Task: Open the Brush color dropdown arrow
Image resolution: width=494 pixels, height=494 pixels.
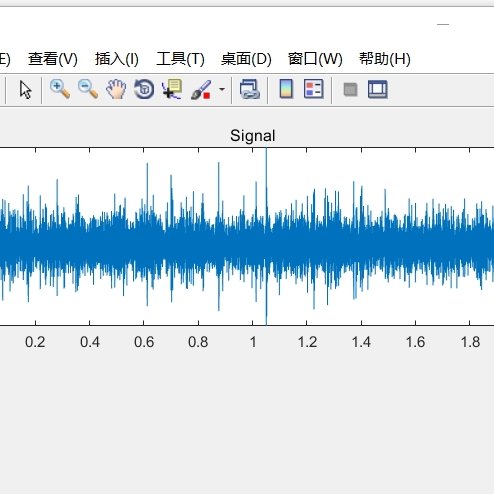Action: click(222, 89)
